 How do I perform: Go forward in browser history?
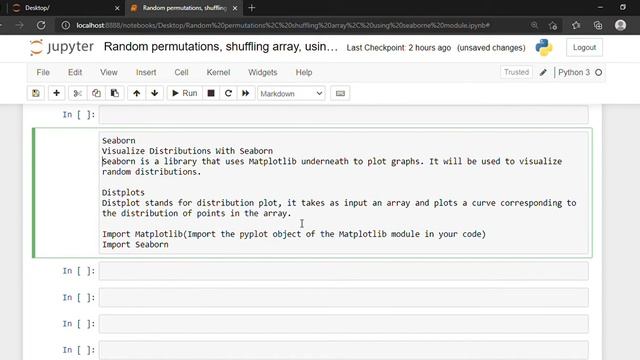coord(19,25)
